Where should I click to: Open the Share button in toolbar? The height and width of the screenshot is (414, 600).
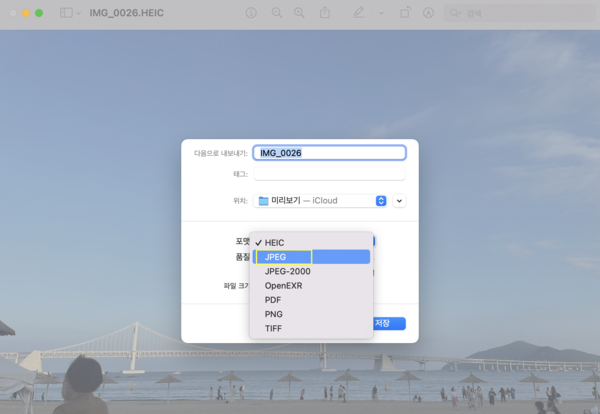point(325,13)
